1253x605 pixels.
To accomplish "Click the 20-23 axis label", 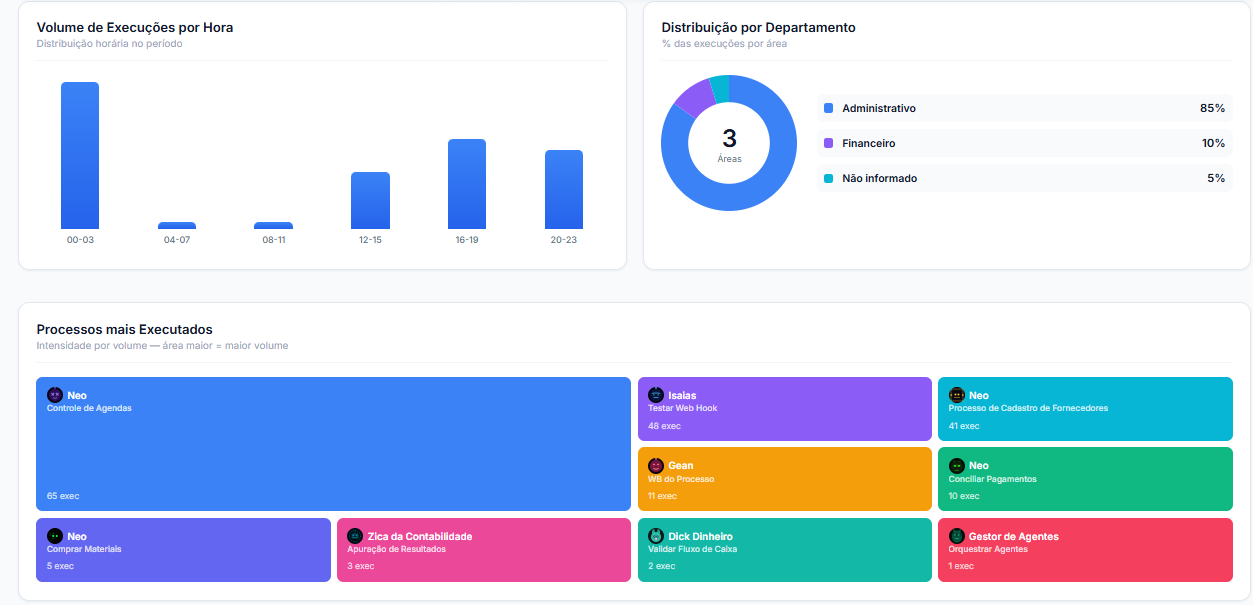I will (564, 240).
